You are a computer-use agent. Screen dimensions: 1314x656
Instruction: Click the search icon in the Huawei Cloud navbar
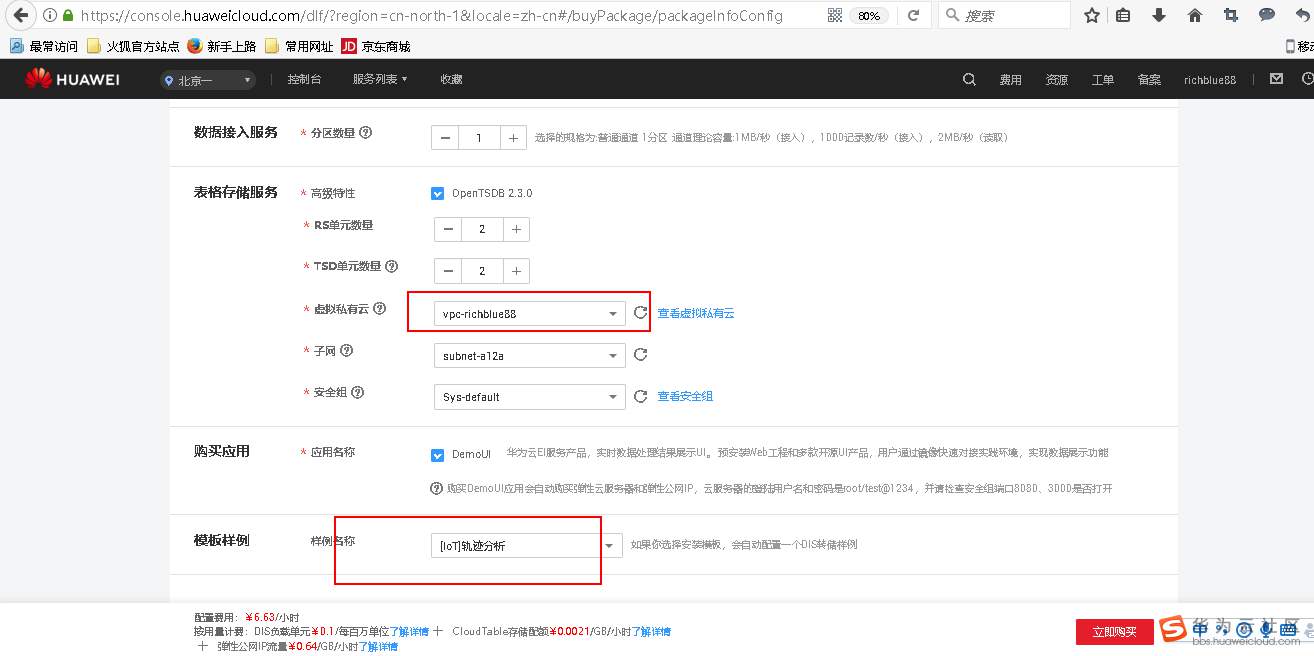tap(968, 78)
